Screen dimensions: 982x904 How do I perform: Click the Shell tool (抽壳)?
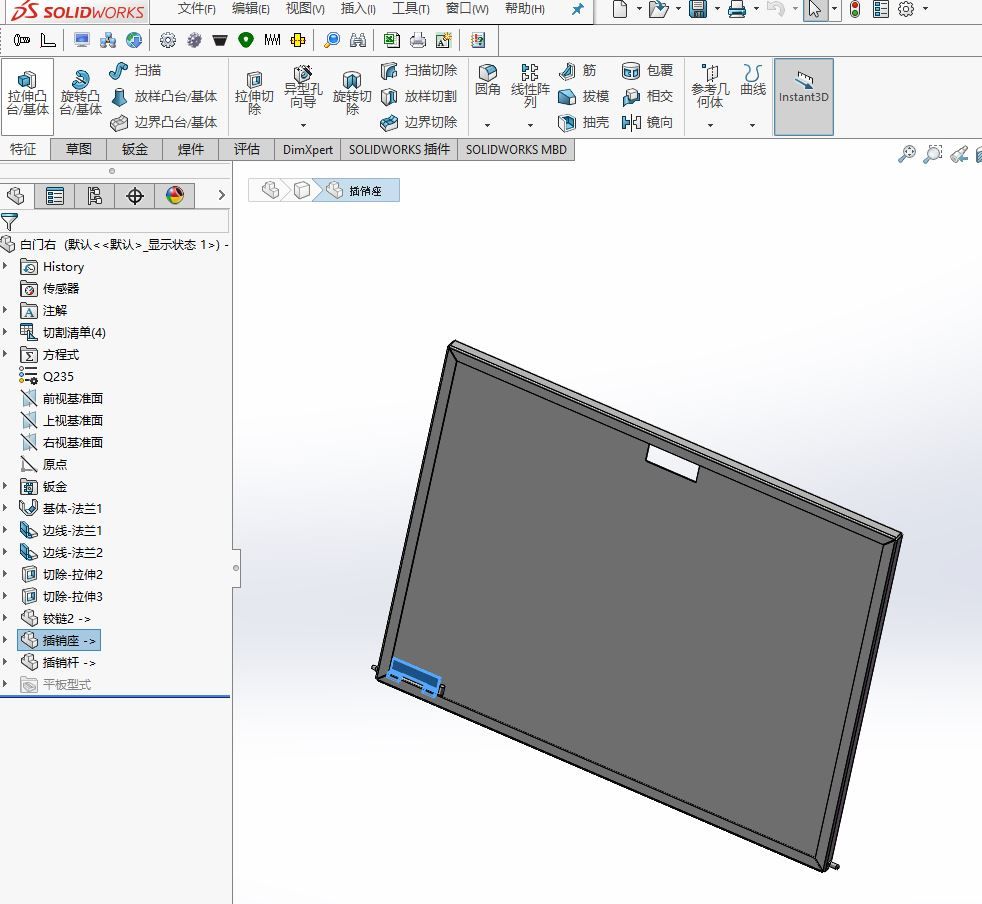point(583,122)
